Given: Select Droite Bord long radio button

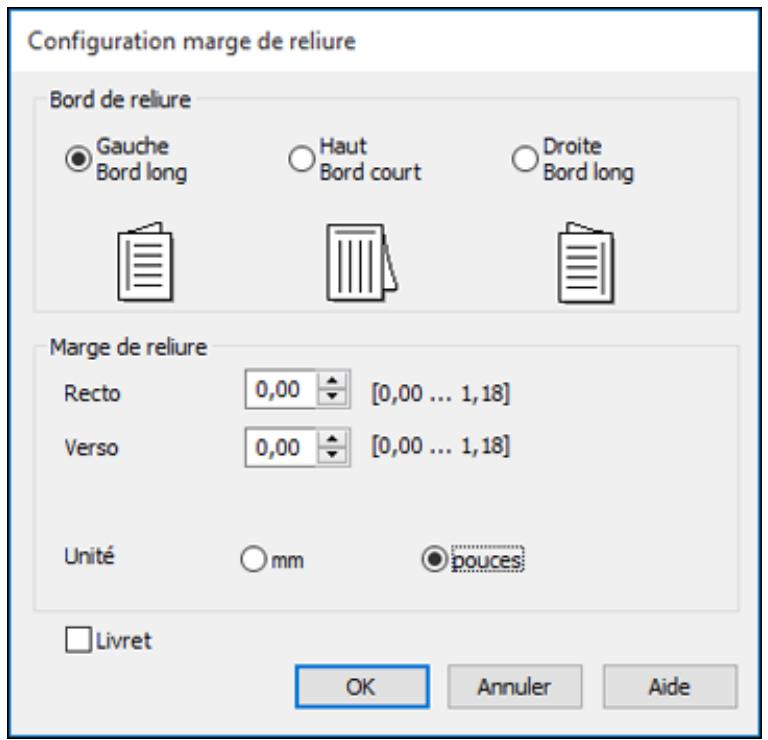Looking at the screenshot, I should [x=525, y=159].
